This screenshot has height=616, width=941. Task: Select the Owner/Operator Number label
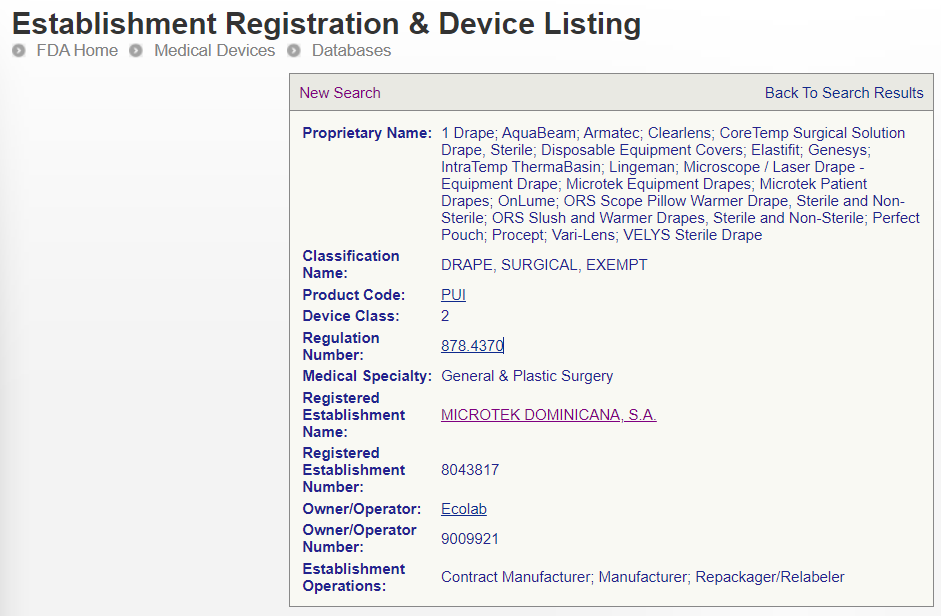(359, 539)
